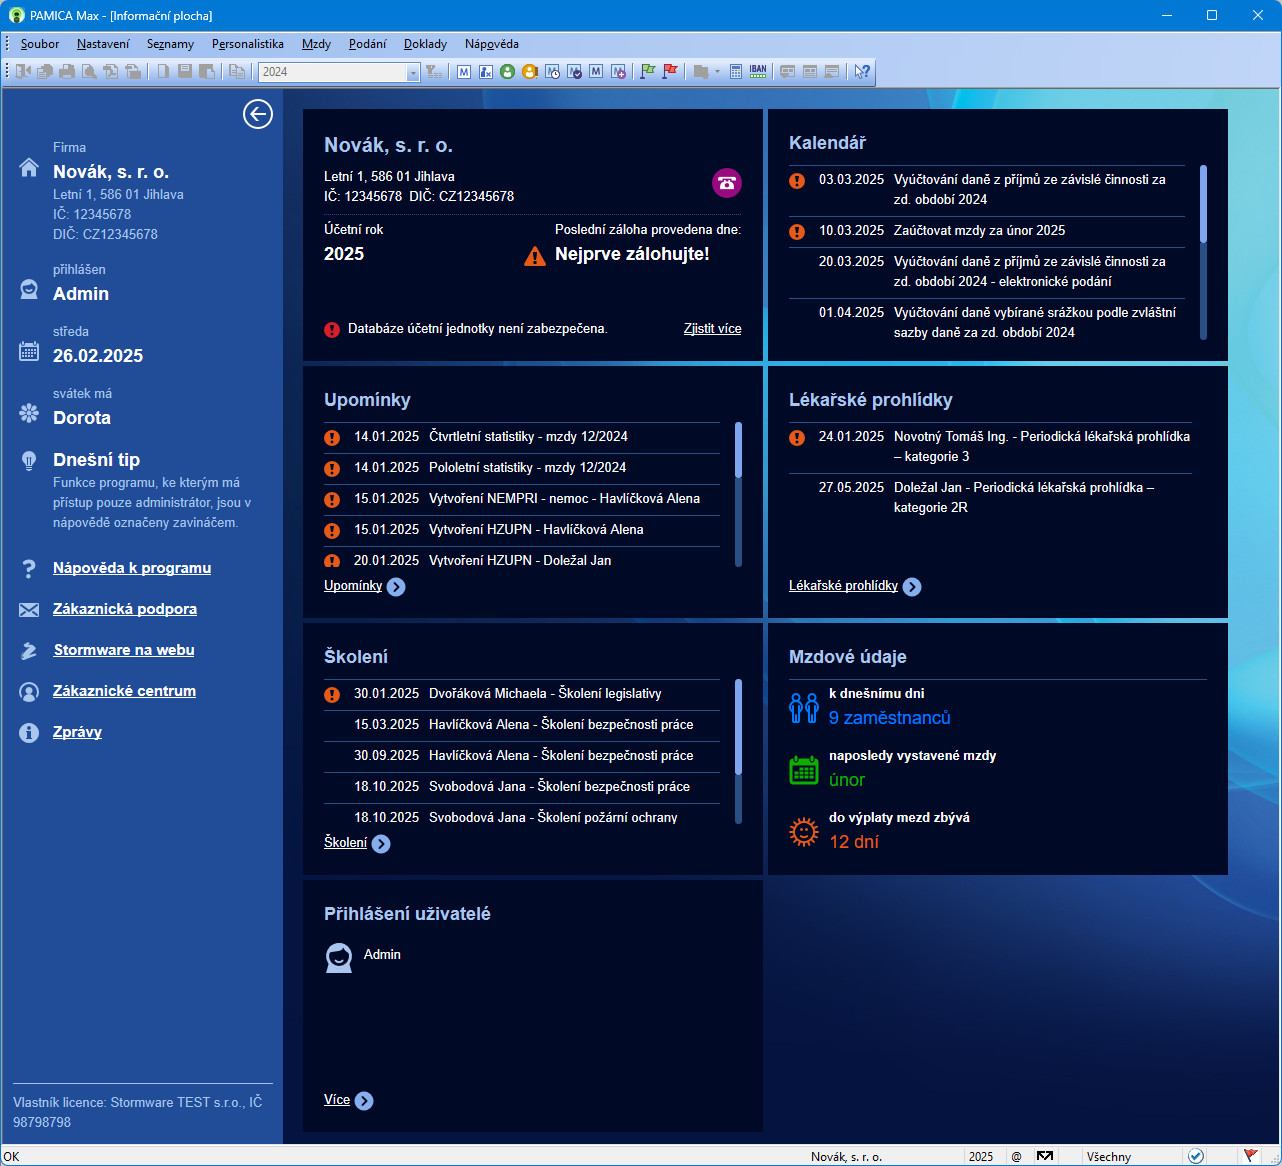Open Stormware na webu link
1282x1166 pixels.
coord(124,650)
